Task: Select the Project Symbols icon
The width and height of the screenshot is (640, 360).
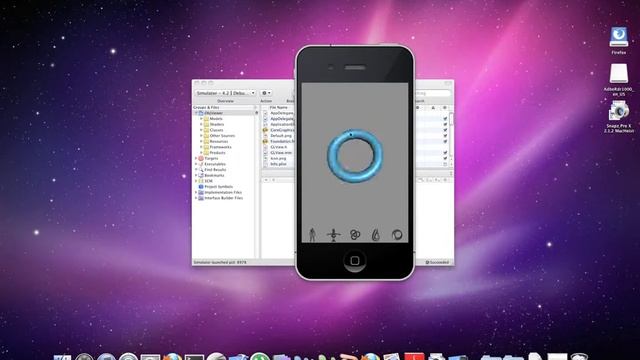Action: click(x=201, y=187)
